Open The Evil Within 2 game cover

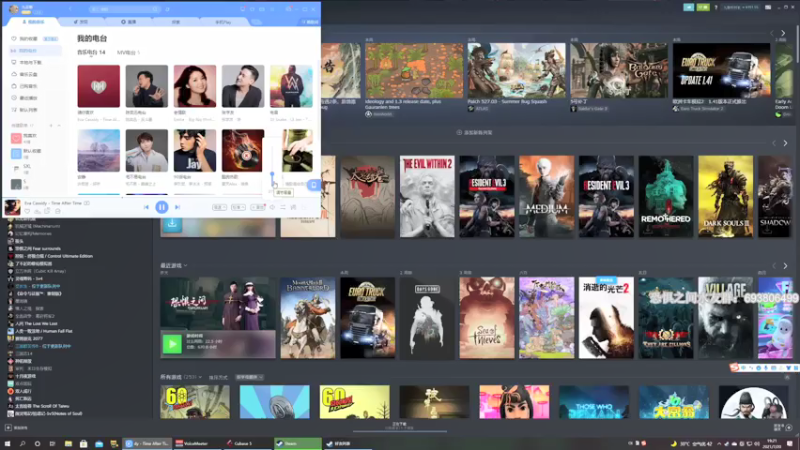427,196
